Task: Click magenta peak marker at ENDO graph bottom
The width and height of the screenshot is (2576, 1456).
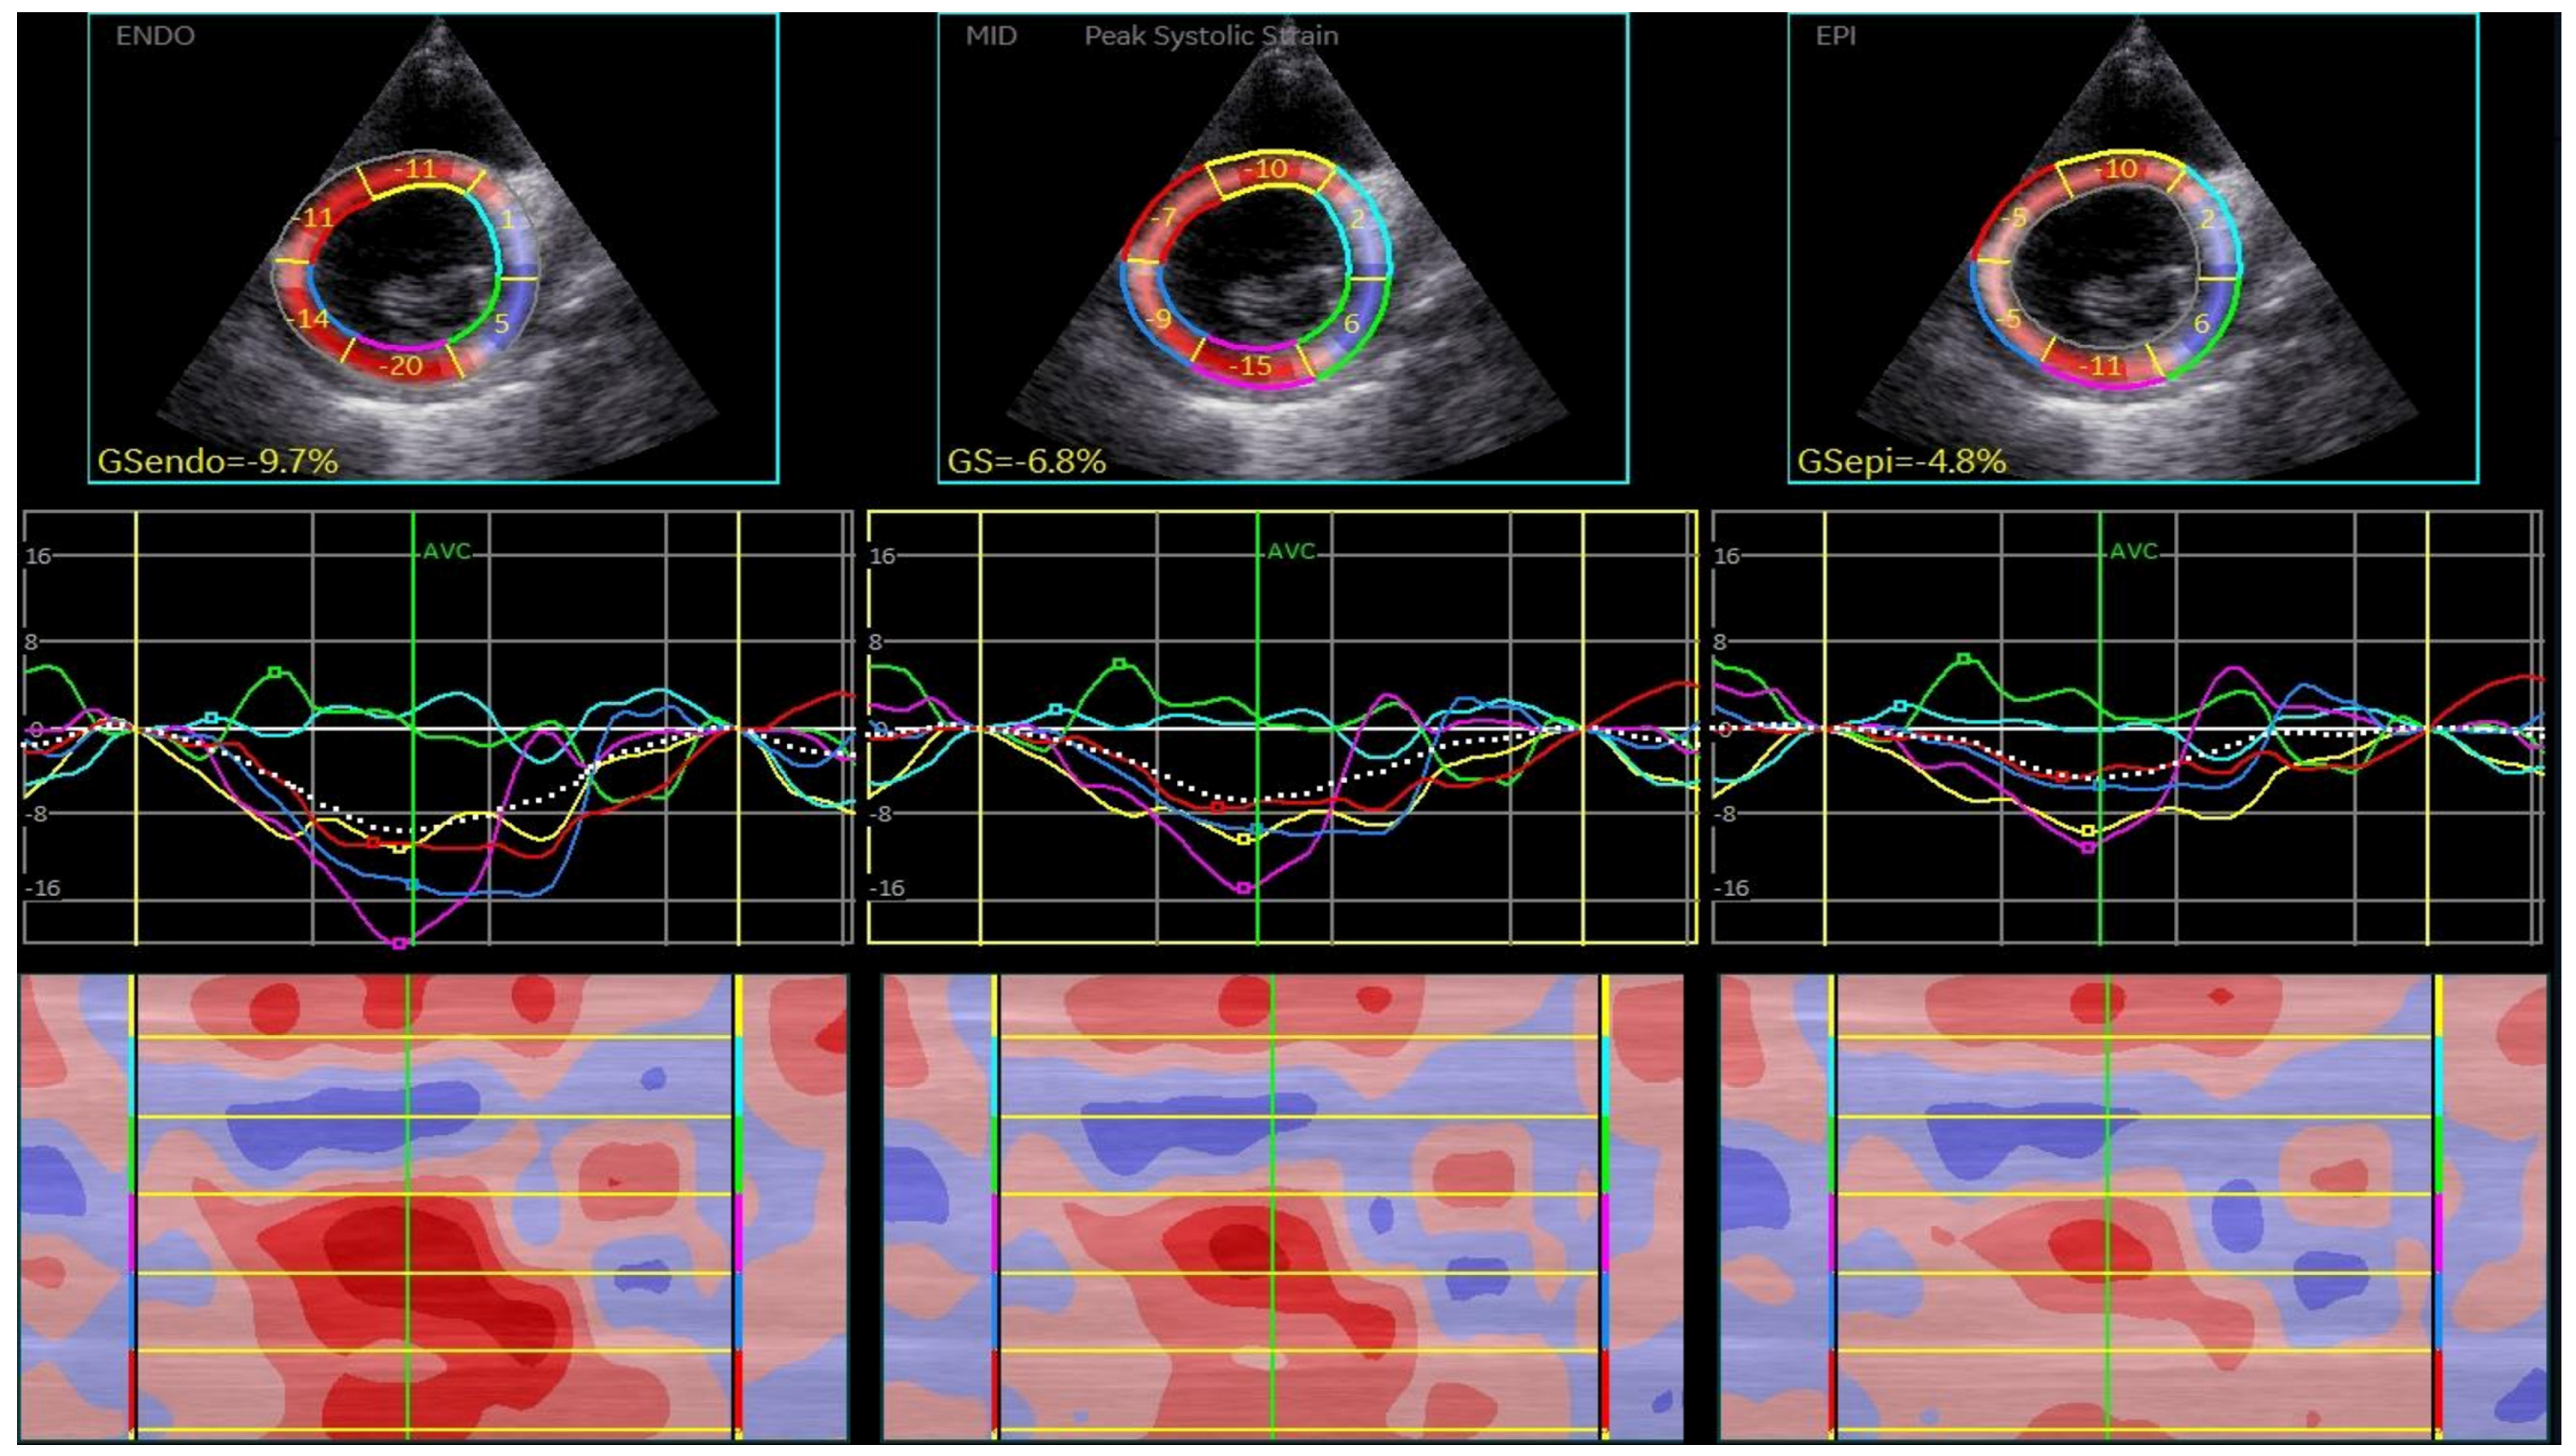Action: point(399,943)
